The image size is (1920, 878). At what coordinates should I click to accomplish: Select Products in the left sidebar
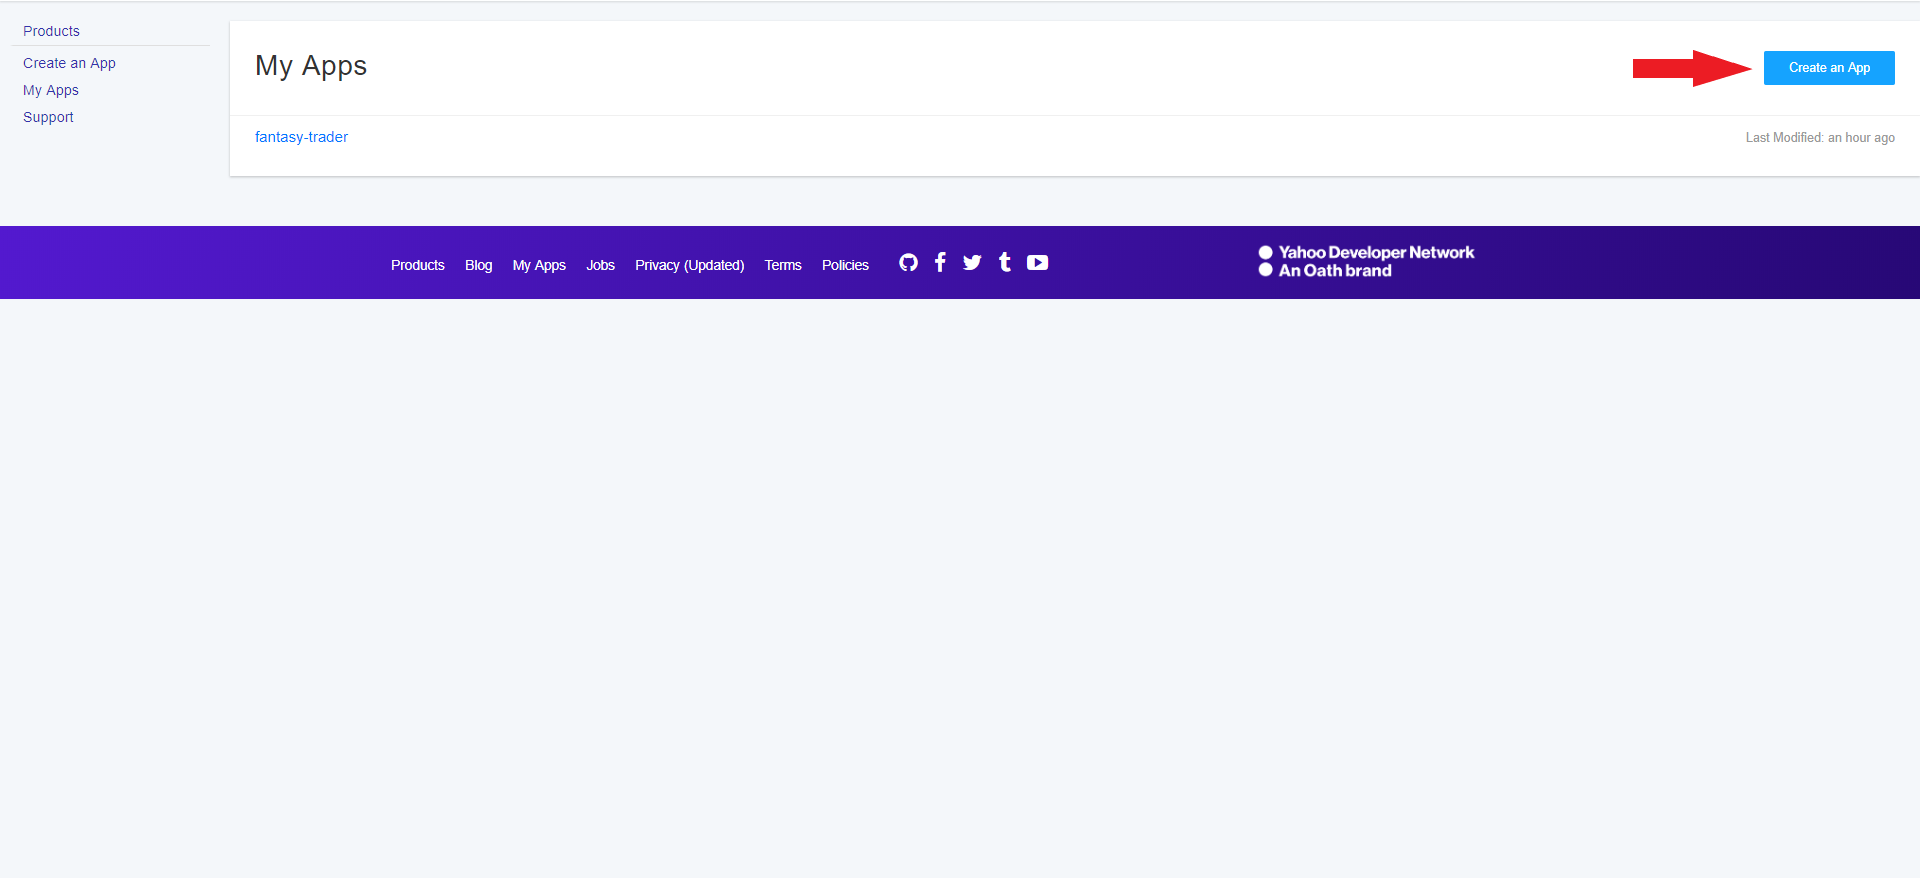(51, 31)
